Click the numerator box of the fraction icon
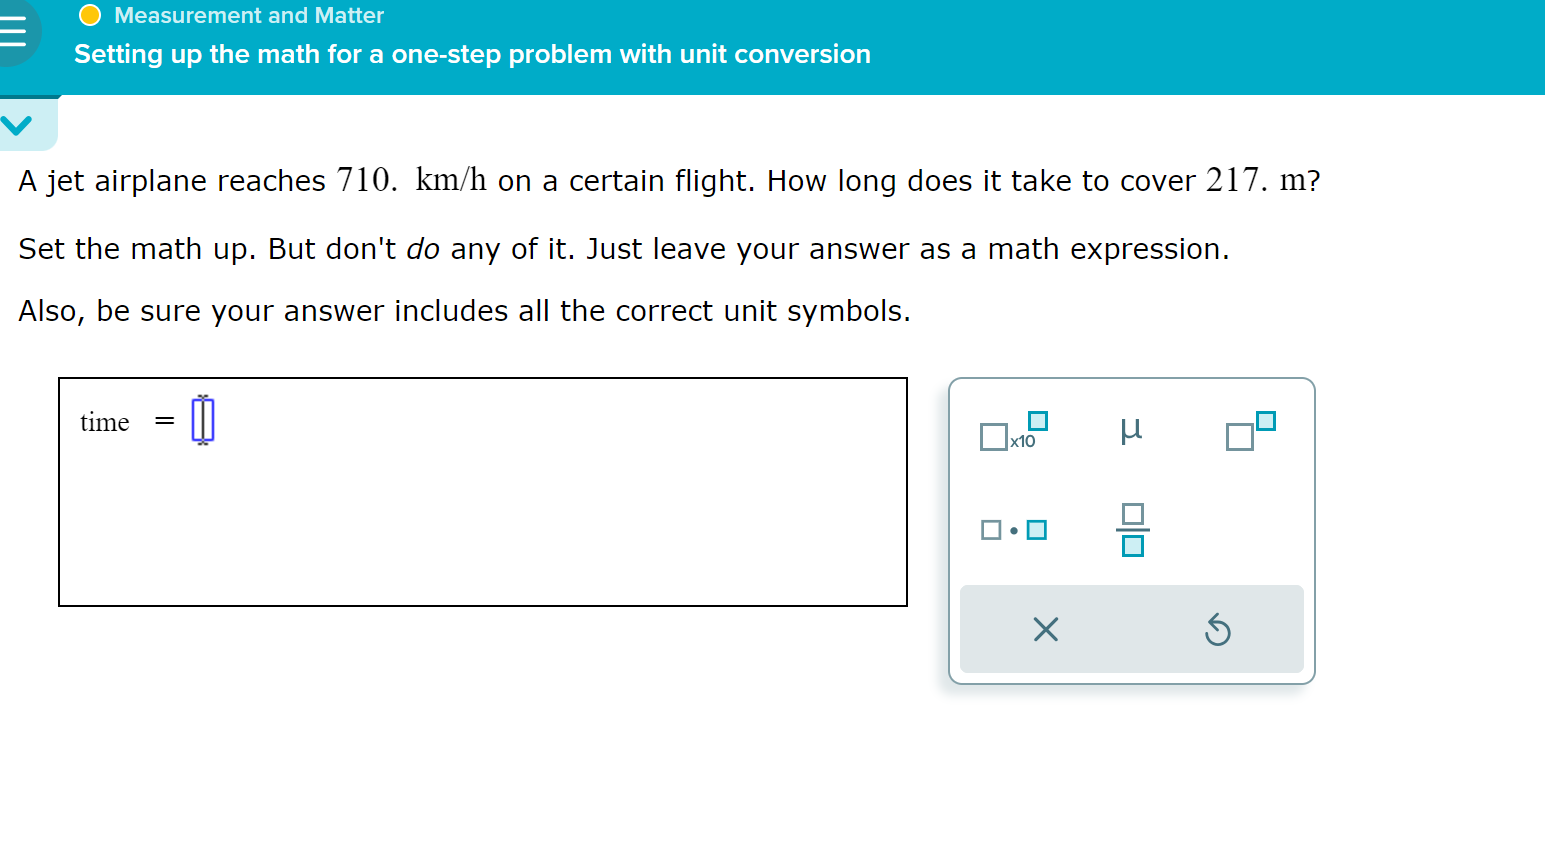Screen dimensions: 1545x860 point(1131,513)
